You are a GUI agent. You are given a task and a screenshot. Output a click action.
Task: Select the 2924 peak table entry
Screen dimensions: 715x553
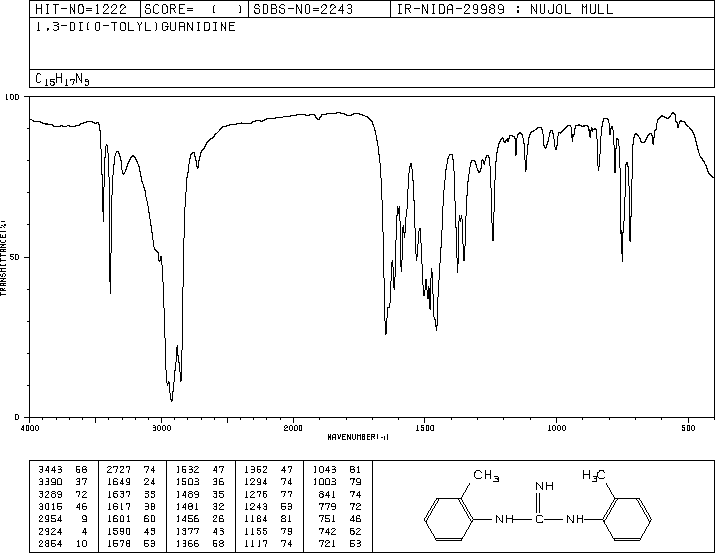[62, 532]
